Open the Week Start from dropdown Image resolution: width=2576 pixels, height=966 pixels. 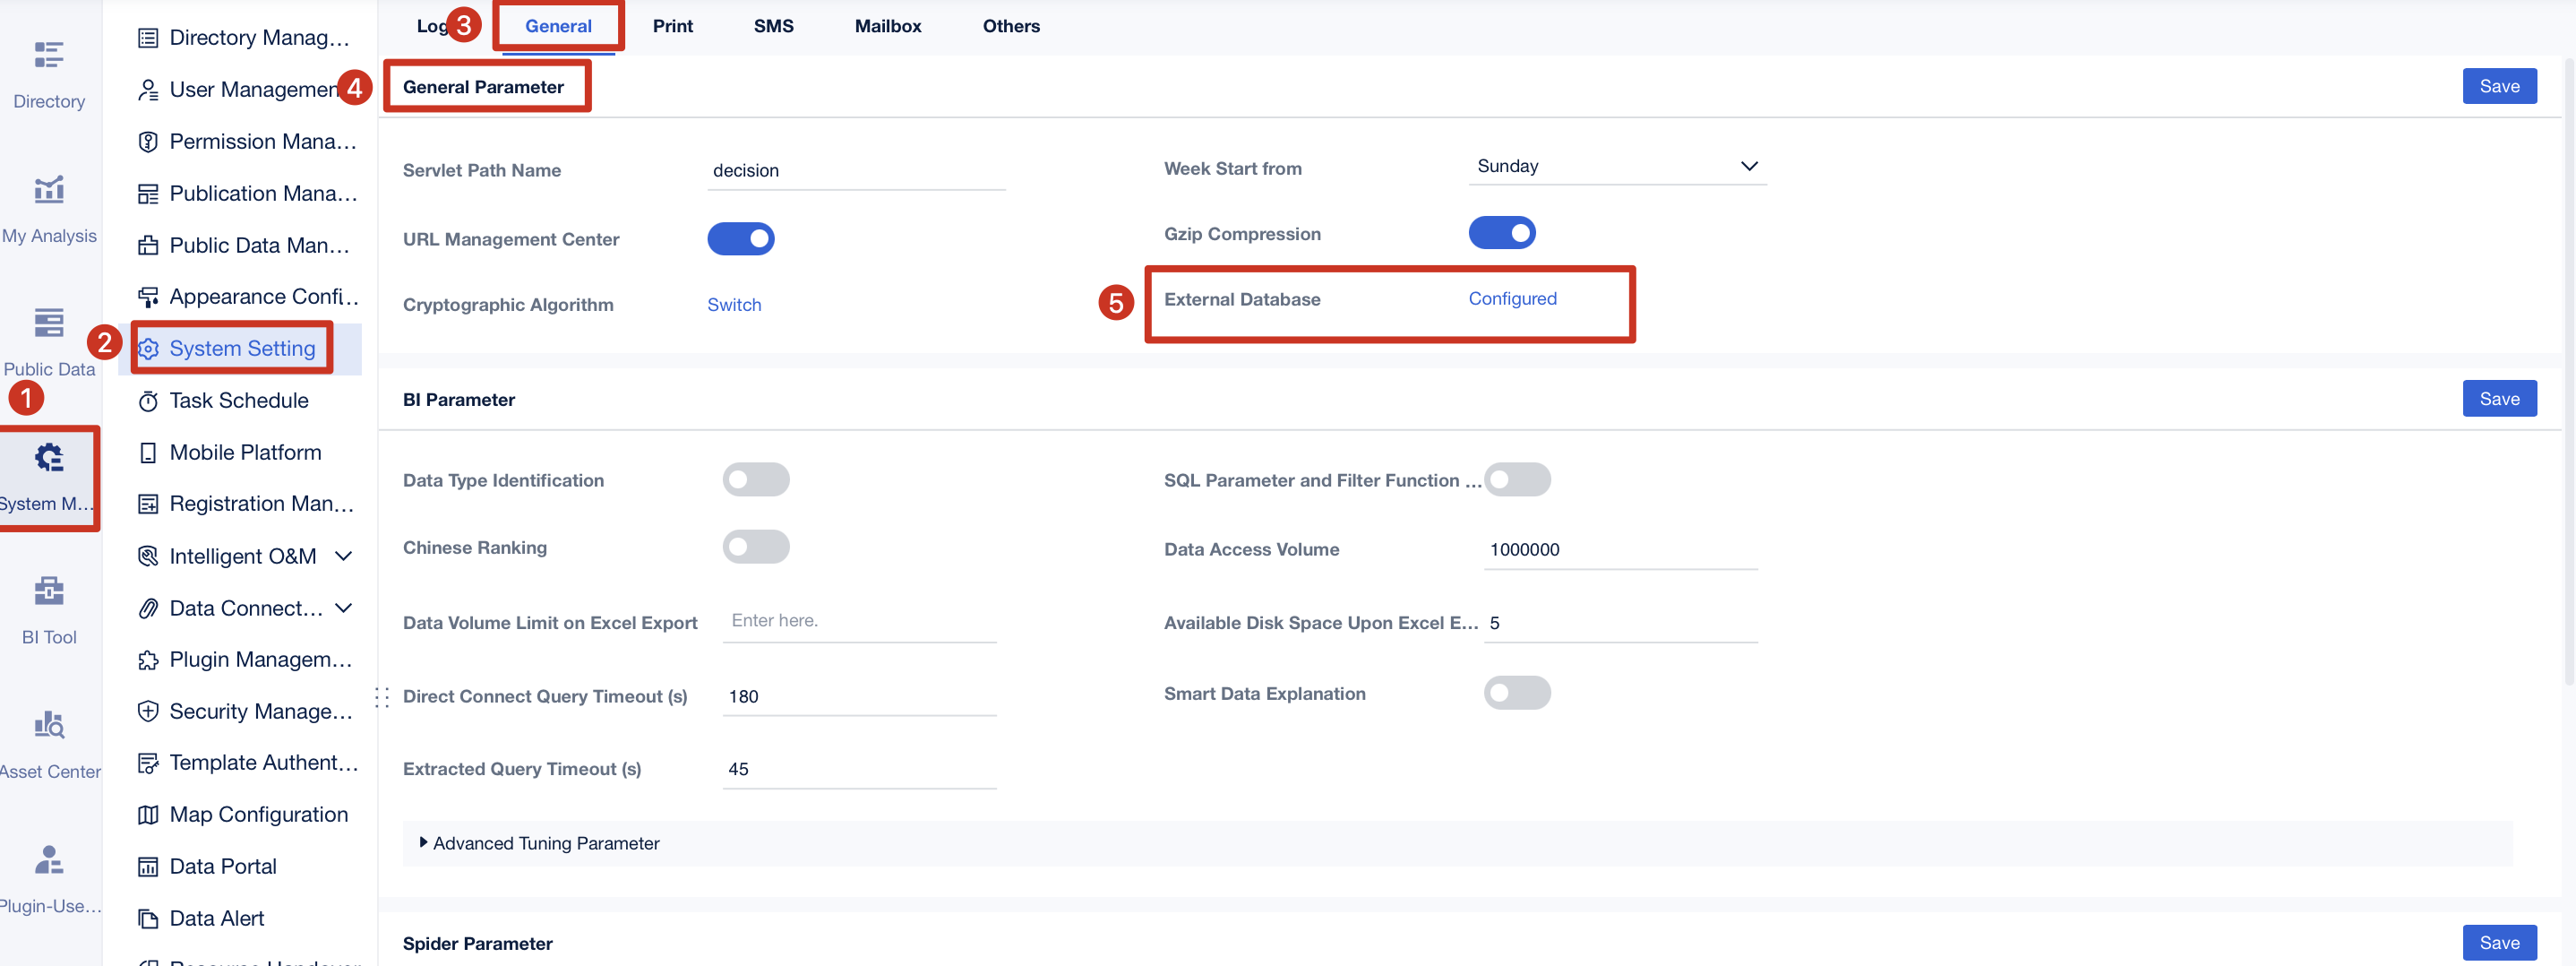click(1617, 166)
